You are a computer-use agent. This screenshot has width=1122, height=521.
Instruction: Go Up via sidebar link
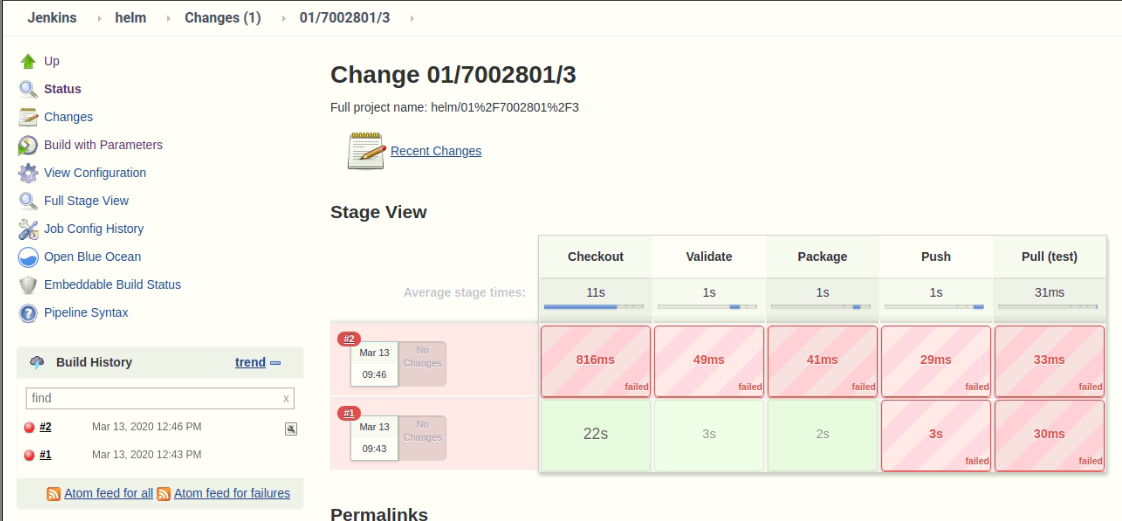tap(52, 61)
